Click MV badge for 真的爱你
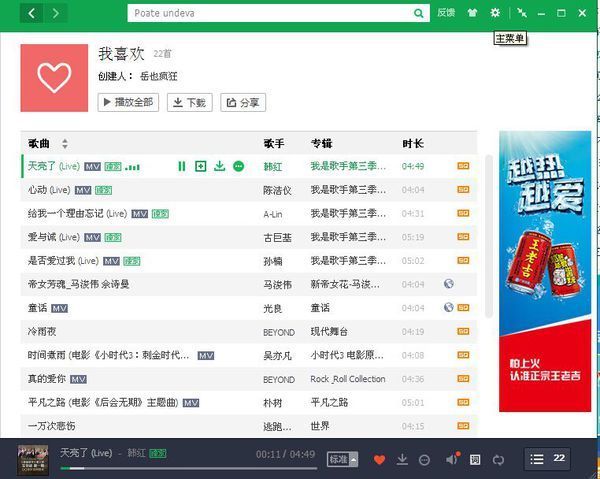The width and height of the screenshot is (600, 479). (78, 380)
